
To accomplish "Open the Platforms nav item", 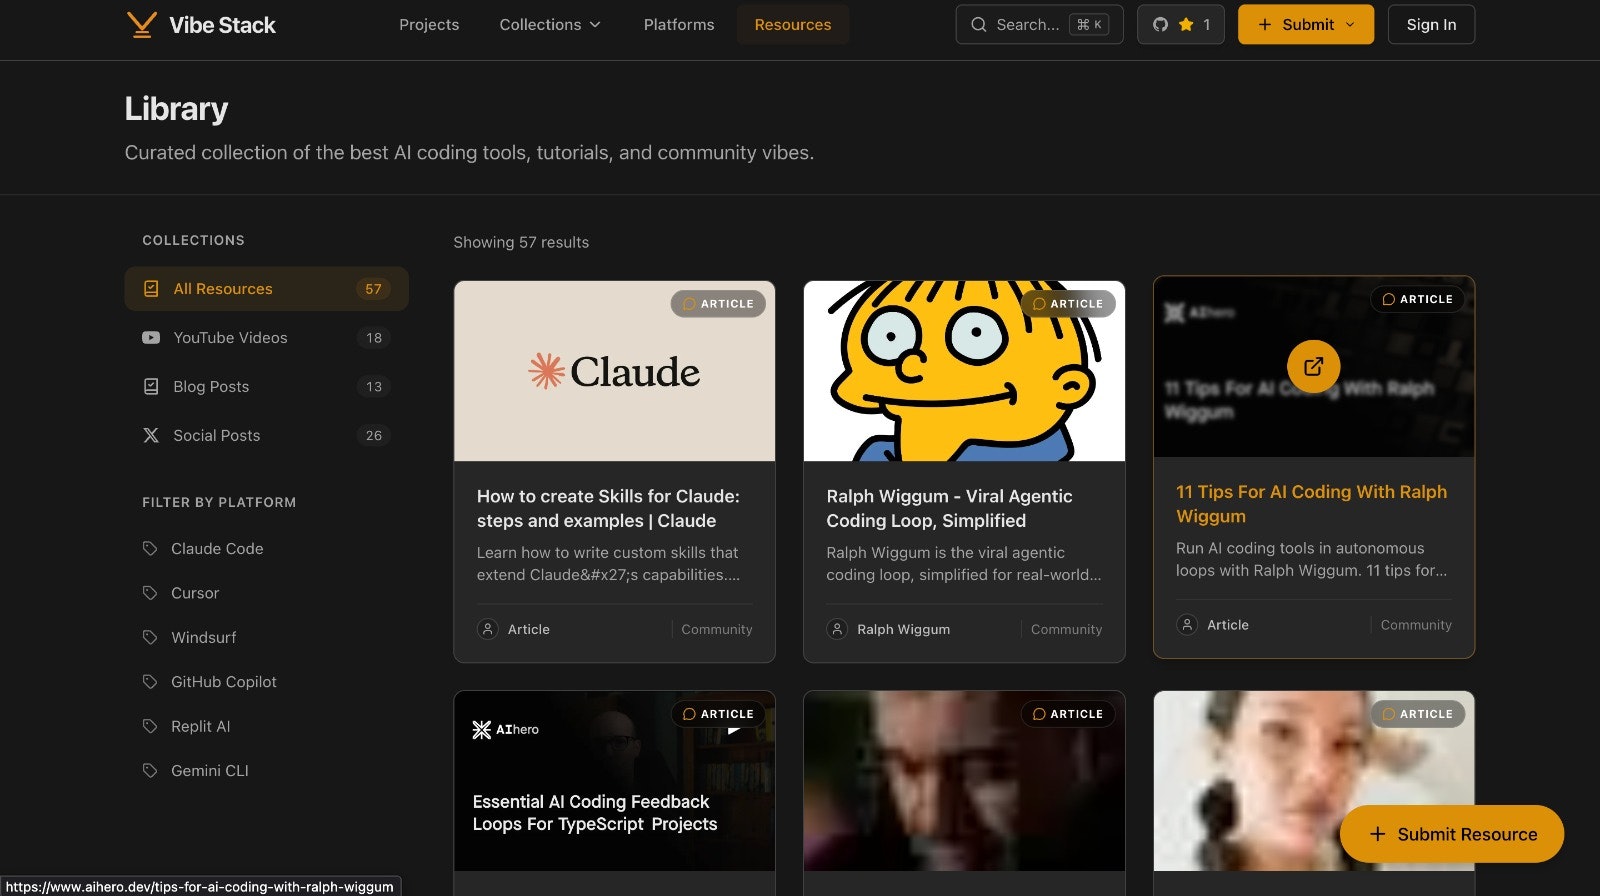I will coord(679,25).
